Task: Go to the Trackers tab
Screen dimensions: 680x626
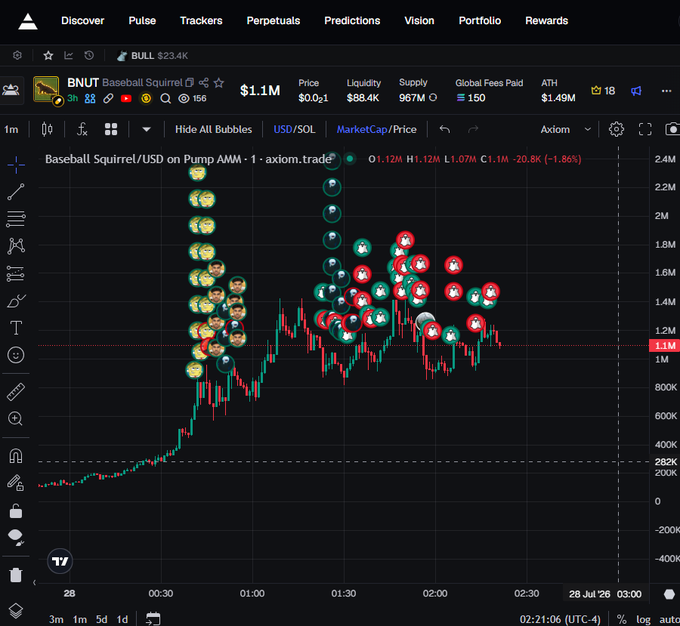Action: tap(201, 21)
